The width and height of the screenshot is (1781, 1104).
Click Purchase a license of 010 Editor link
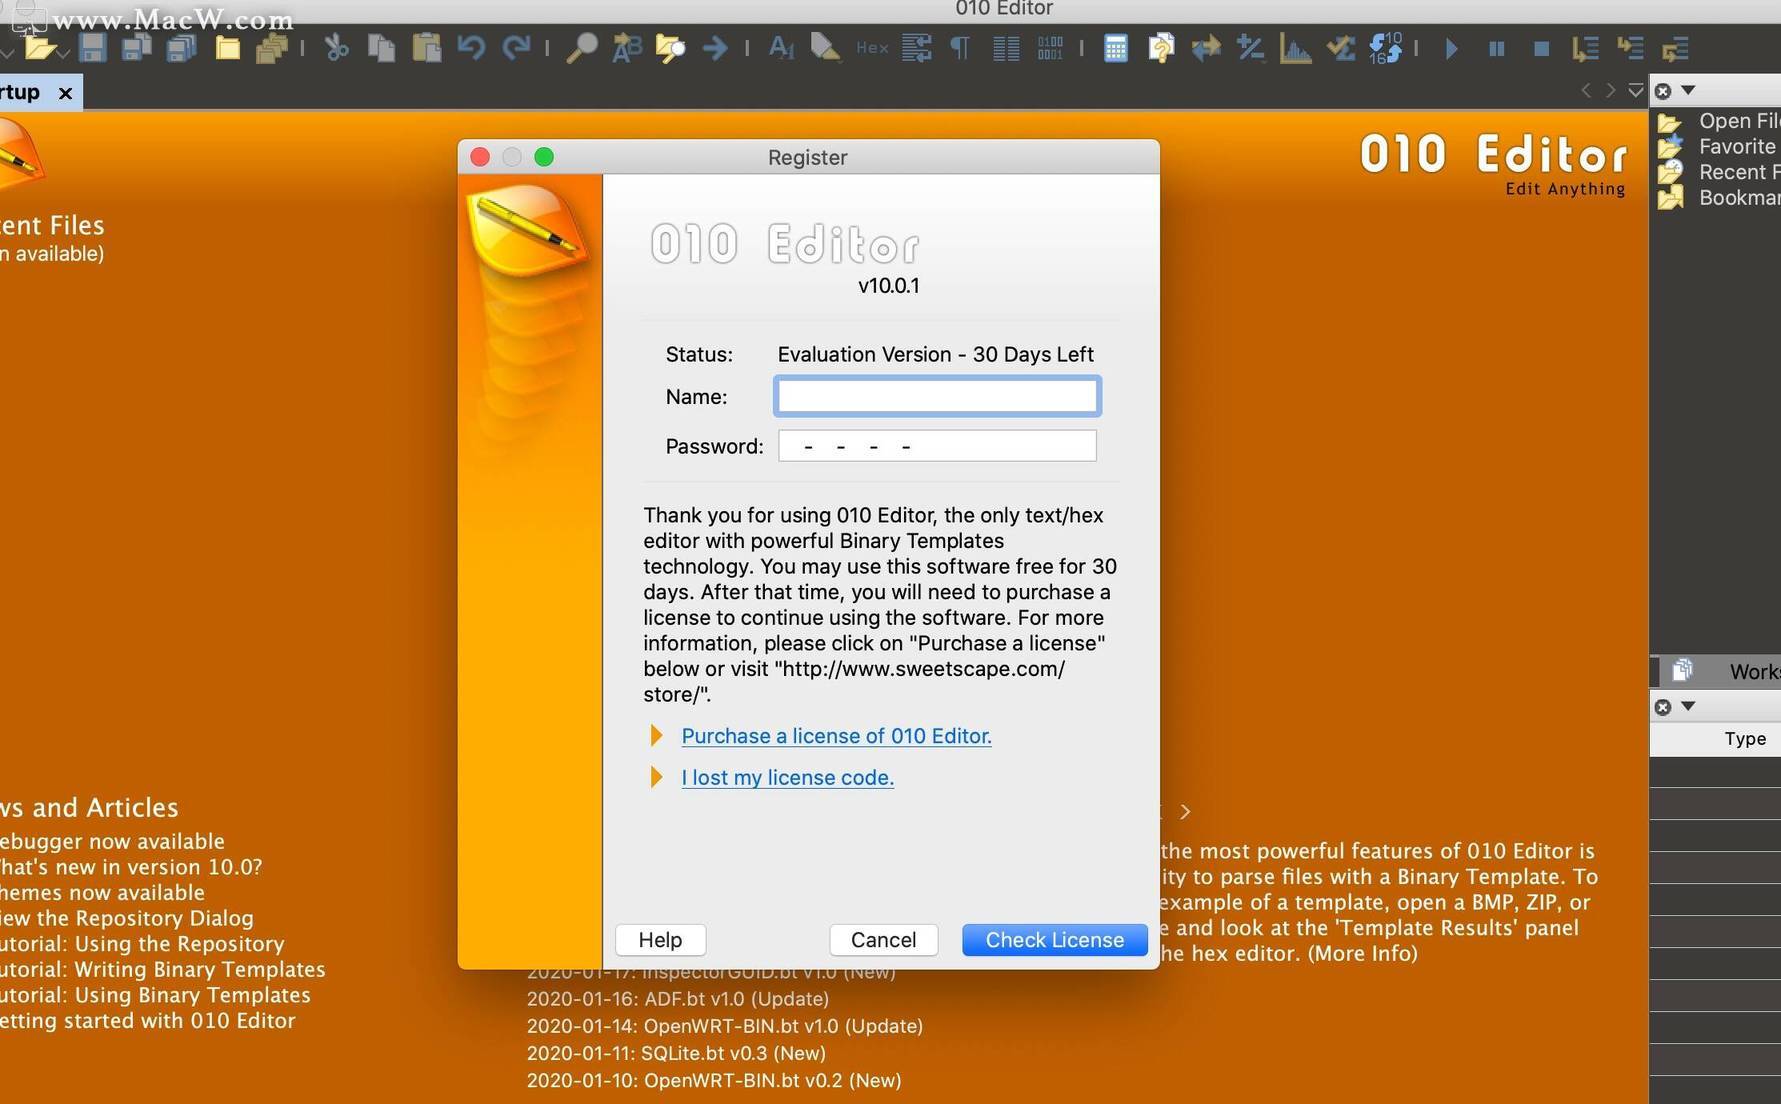click(836, 736)
